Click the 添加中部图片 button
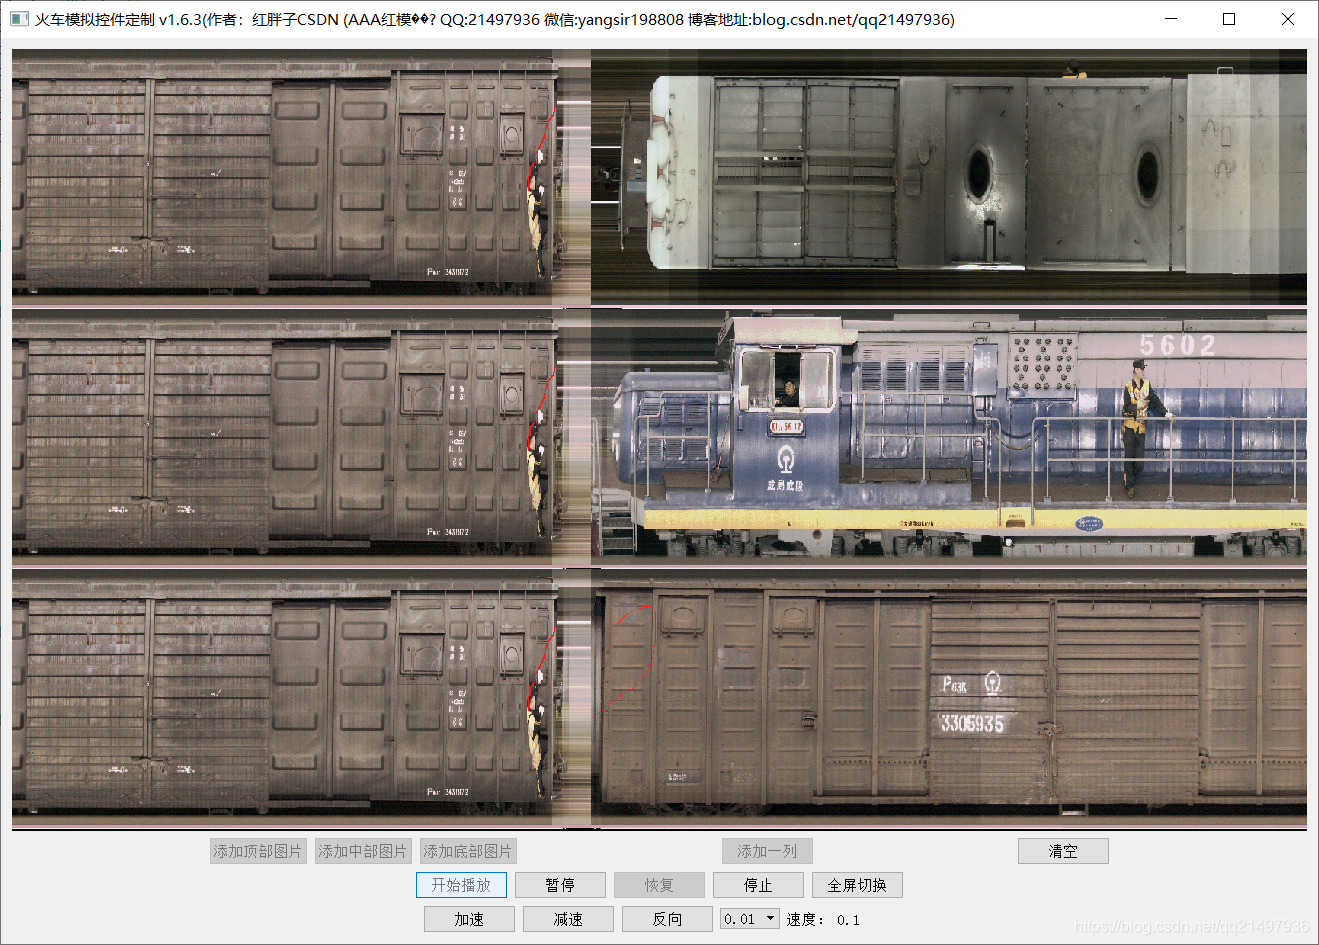Viewport: 1319px width, 945px height. click(362, 851)
